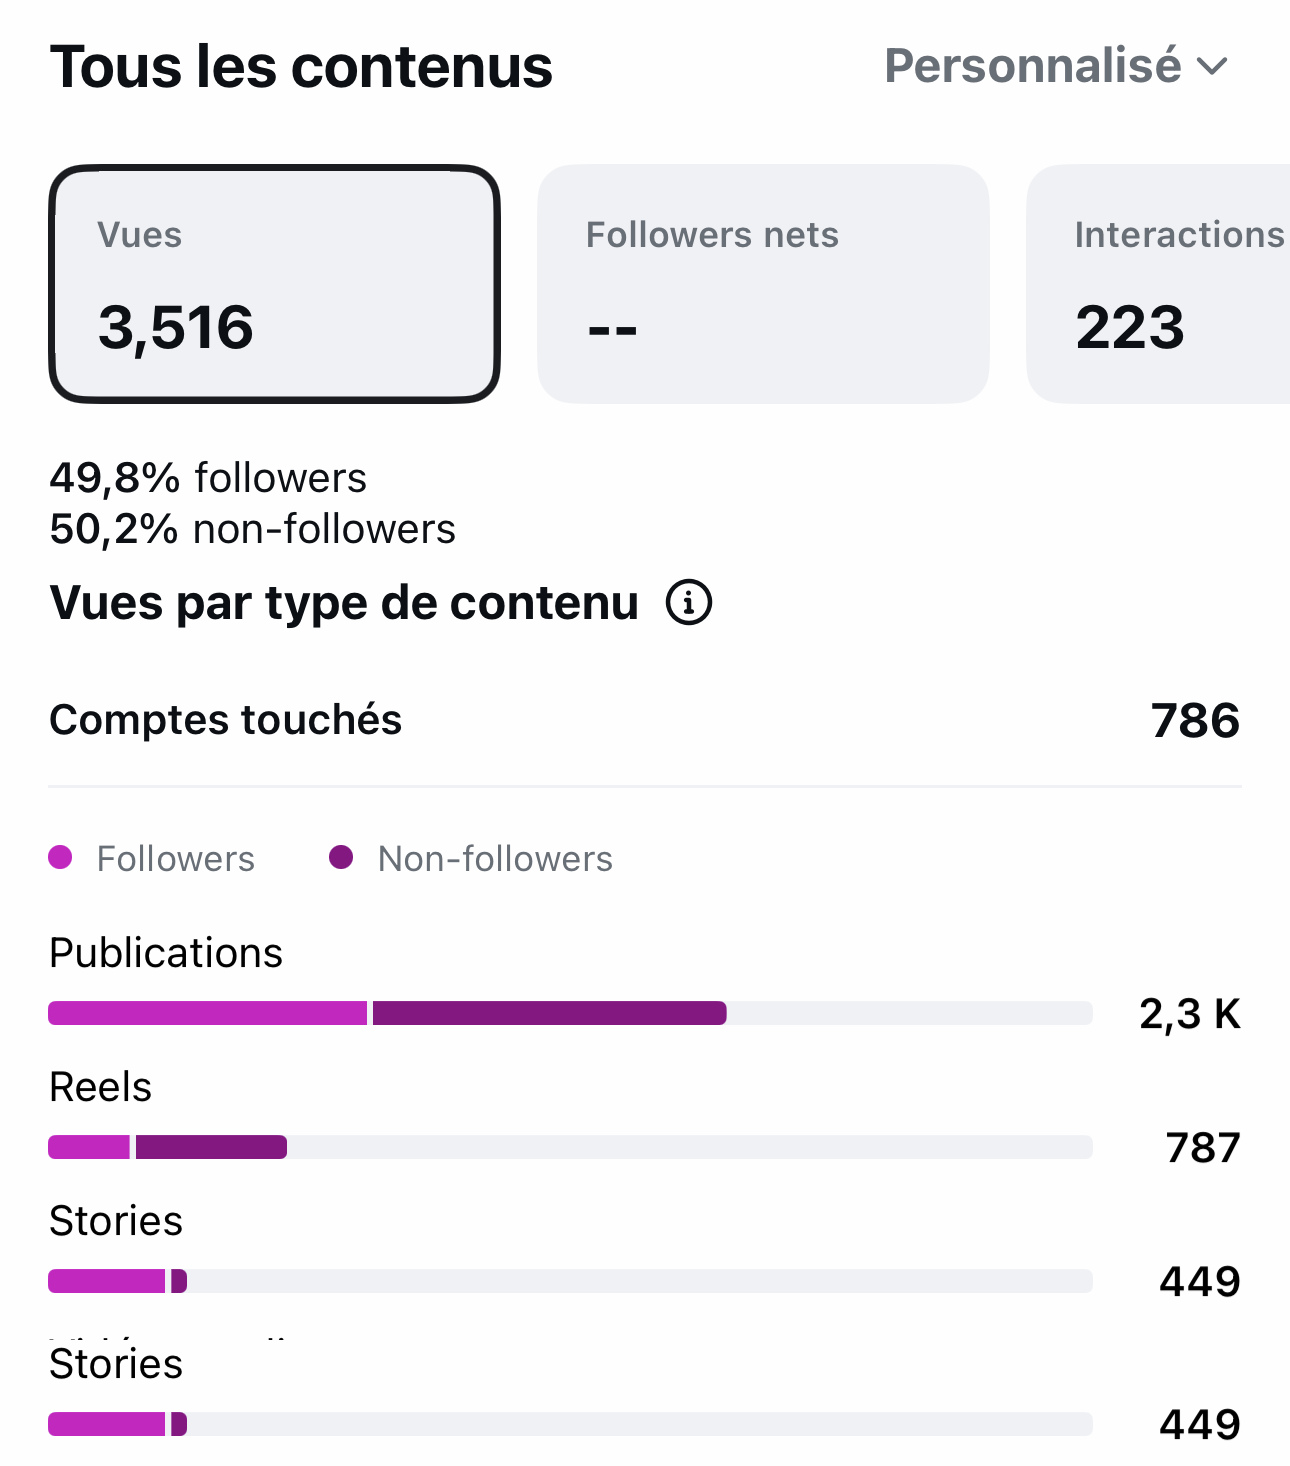
Task: Select the Vues metric card
Action: pos(274,284)
